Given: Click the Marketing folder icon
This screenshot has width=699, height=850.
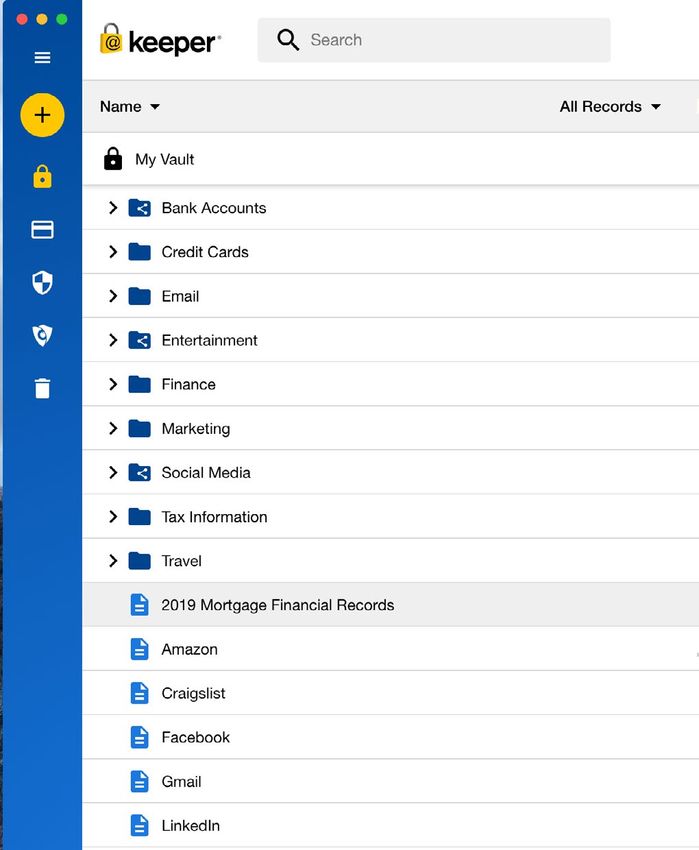Looking at the screenshot, I should tap(139, 428).
